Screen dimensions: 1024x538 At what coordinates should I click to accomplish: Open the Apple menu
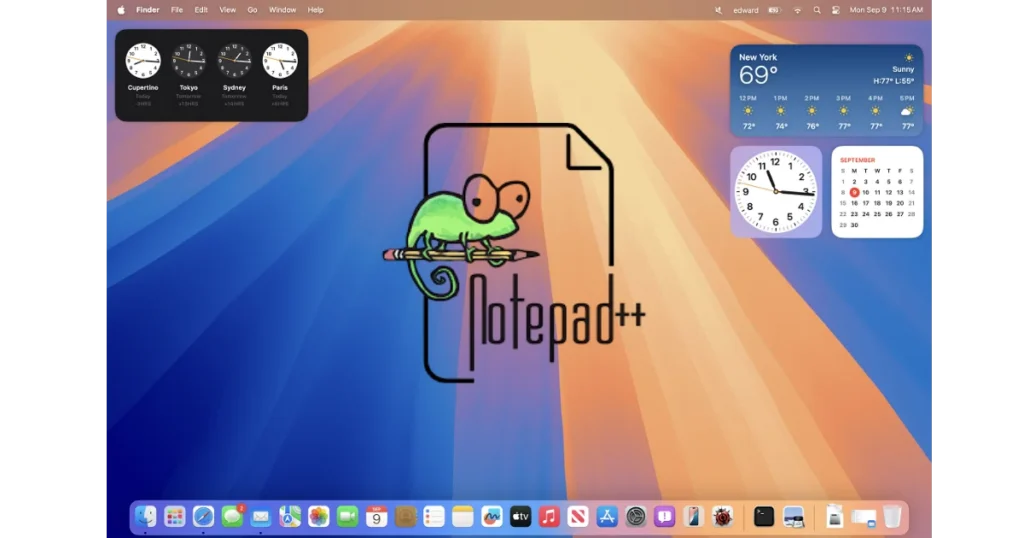pyautogui.click(x=121, y=10)
